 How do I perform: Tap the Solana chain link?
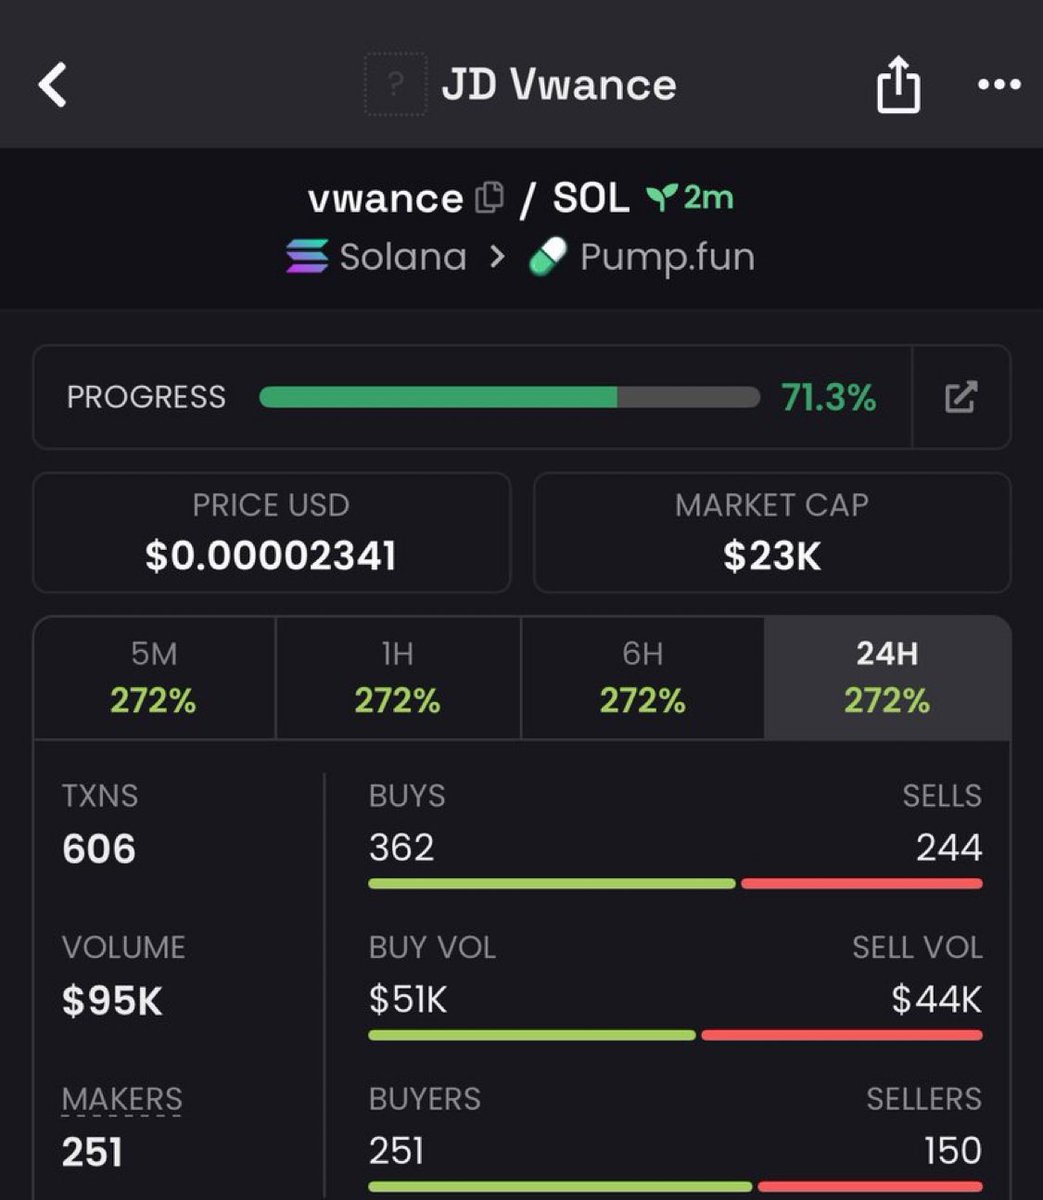coord(403,257)
